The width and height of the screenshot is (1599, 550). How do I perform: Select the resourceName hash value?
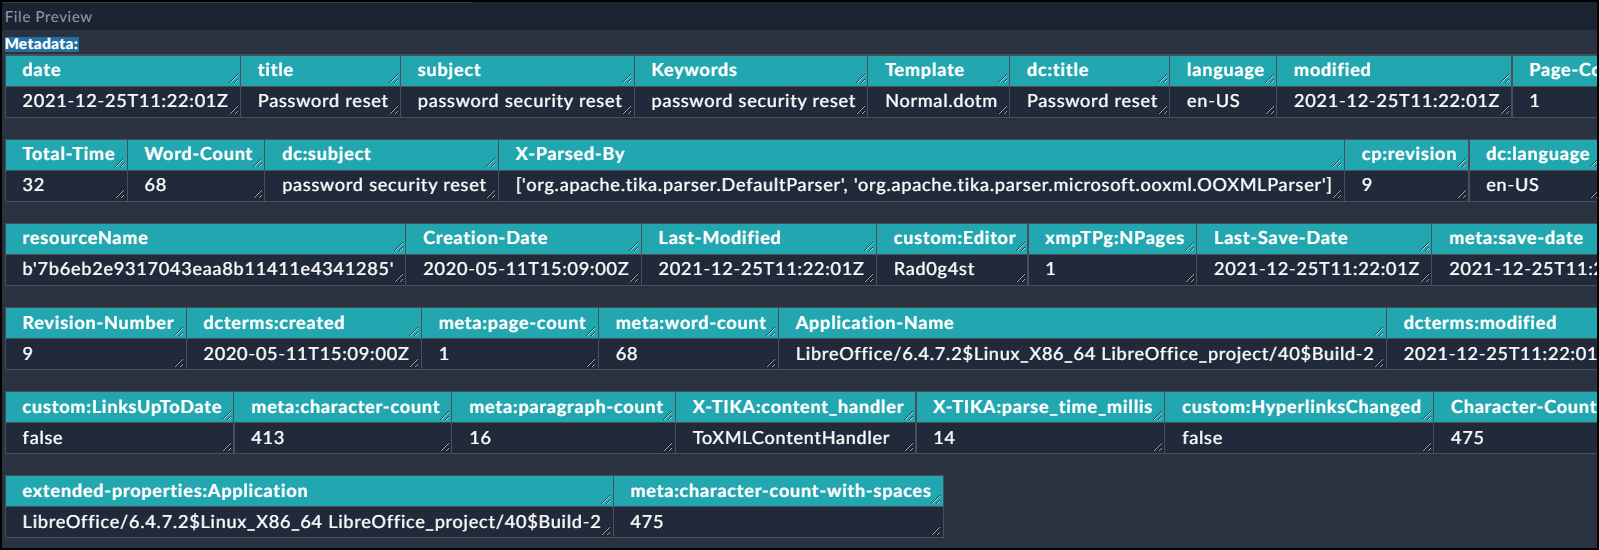point(207,269)
